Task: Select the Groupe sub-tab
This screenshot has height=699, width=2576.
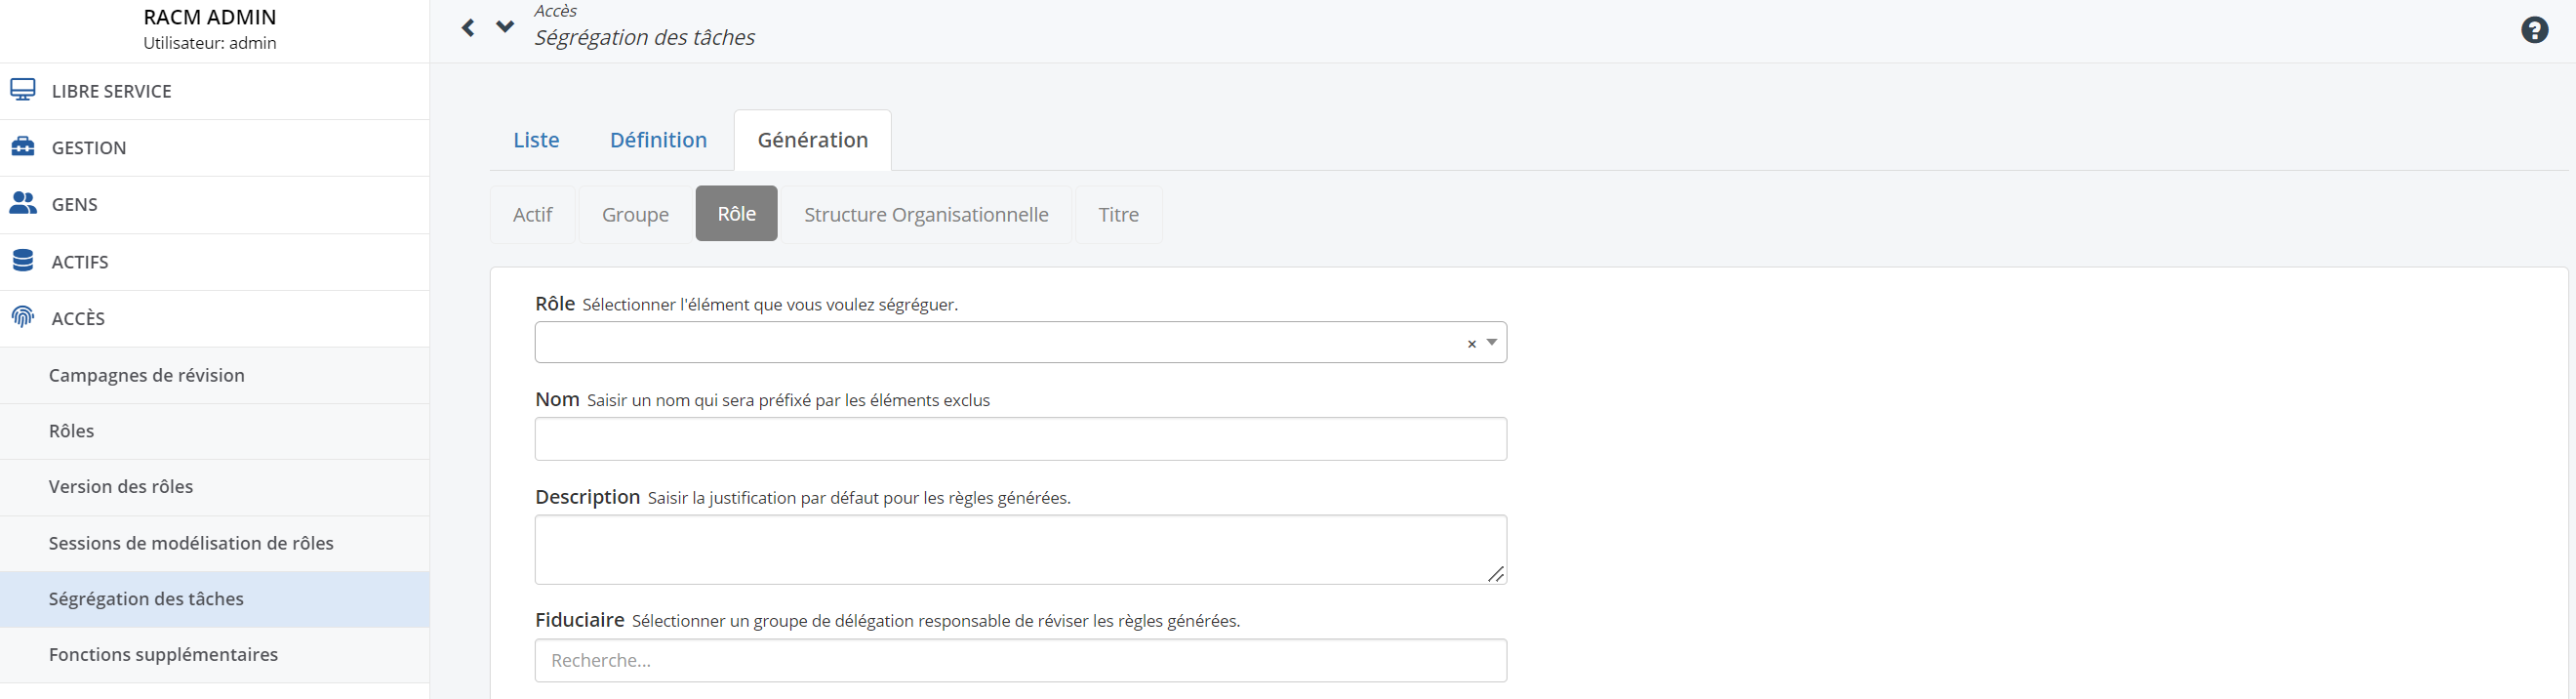Action: click(635, 214)
